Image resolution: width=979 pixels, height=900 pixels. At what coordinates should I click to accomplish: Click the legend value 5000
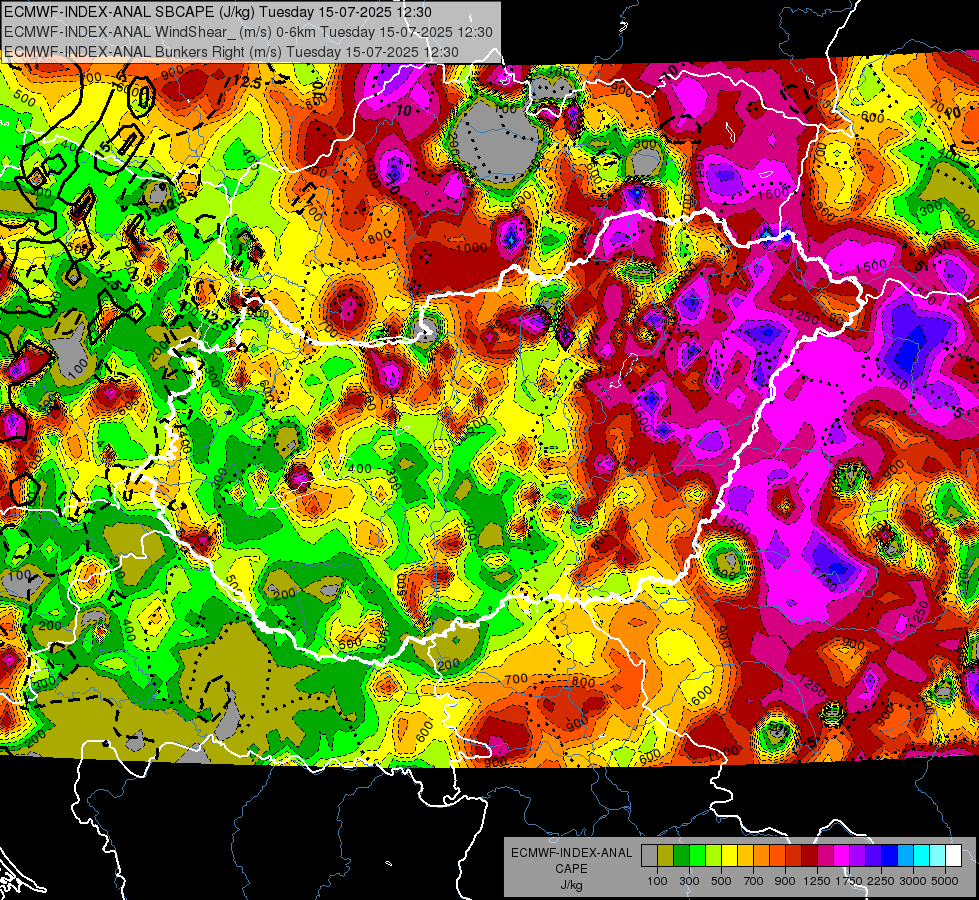945,881
